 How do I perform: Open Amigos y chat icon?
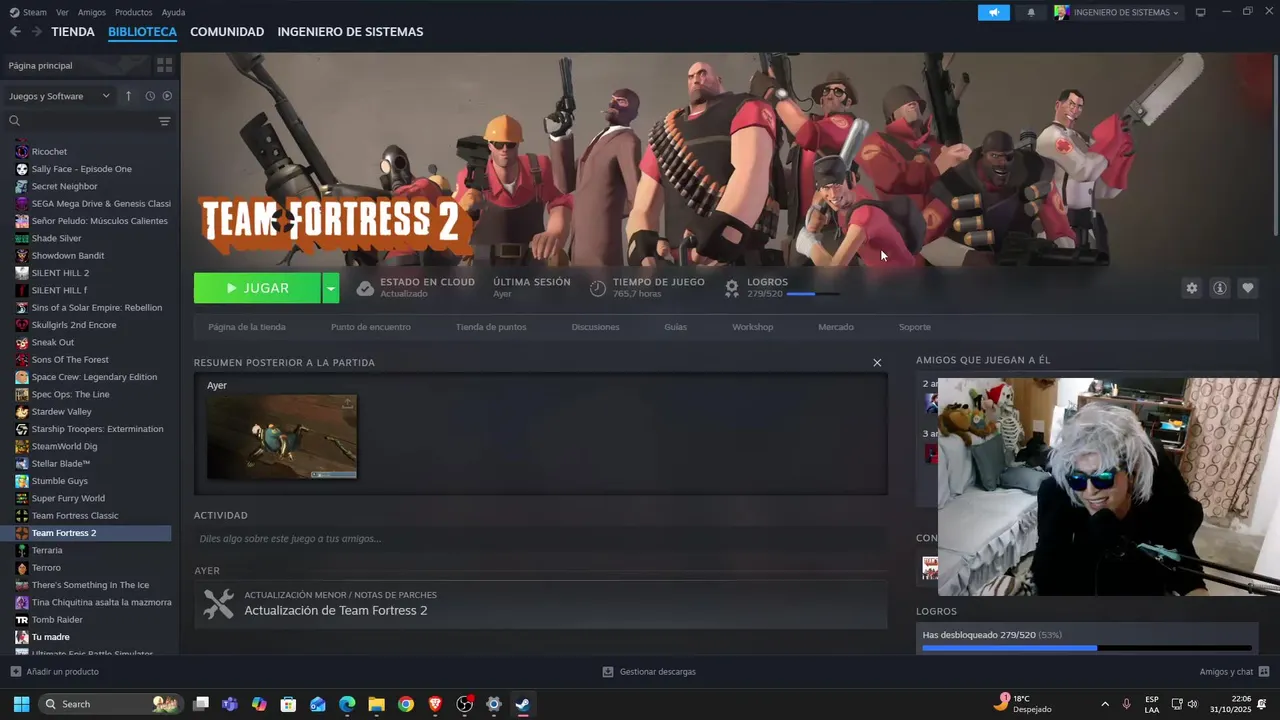coord(1264,672)
